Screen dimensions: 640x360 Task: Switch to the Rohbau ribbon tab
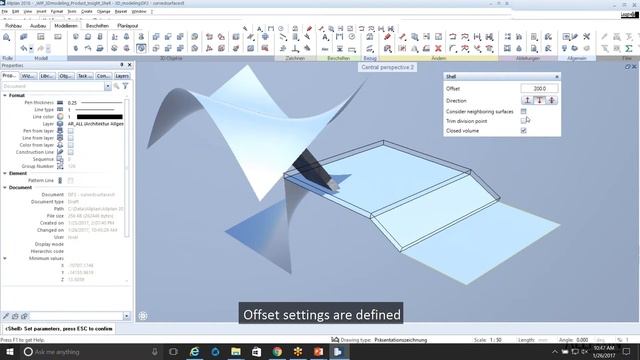tap(13, 26)
